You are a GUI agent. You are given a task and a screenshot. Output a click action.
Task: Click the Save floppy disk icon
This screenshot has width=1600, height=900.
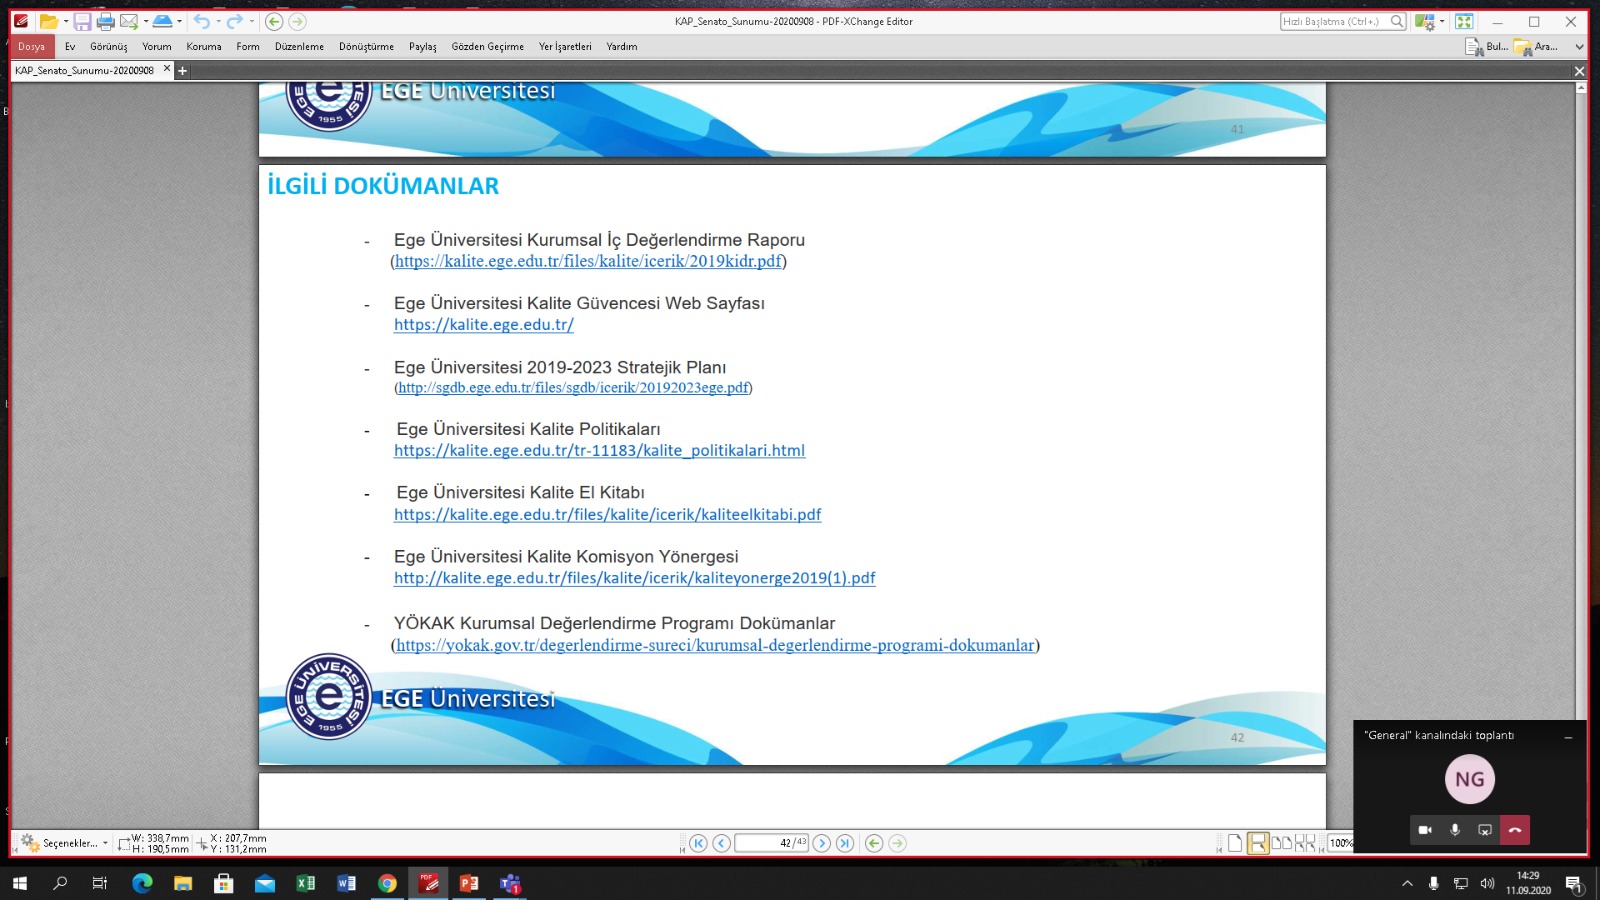82,21
